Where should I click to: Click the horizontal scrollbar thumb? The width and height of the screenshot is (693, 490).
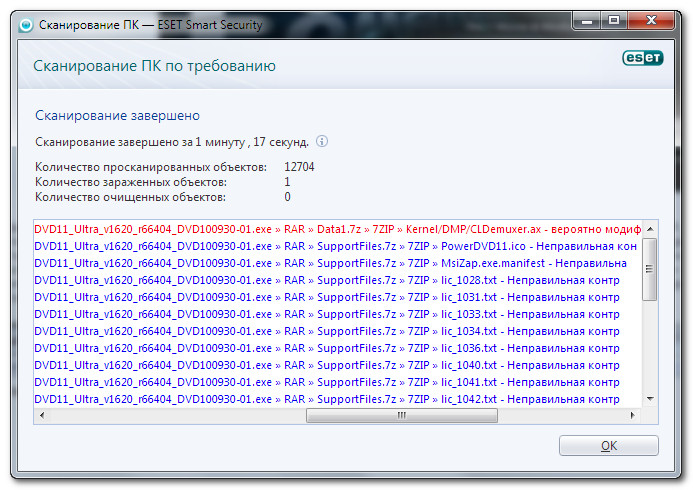(402, 415)
